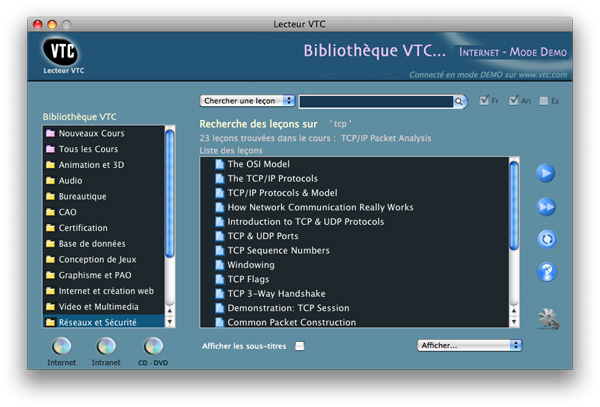
Task: Click into the search text field
Action: pos(376,101)
